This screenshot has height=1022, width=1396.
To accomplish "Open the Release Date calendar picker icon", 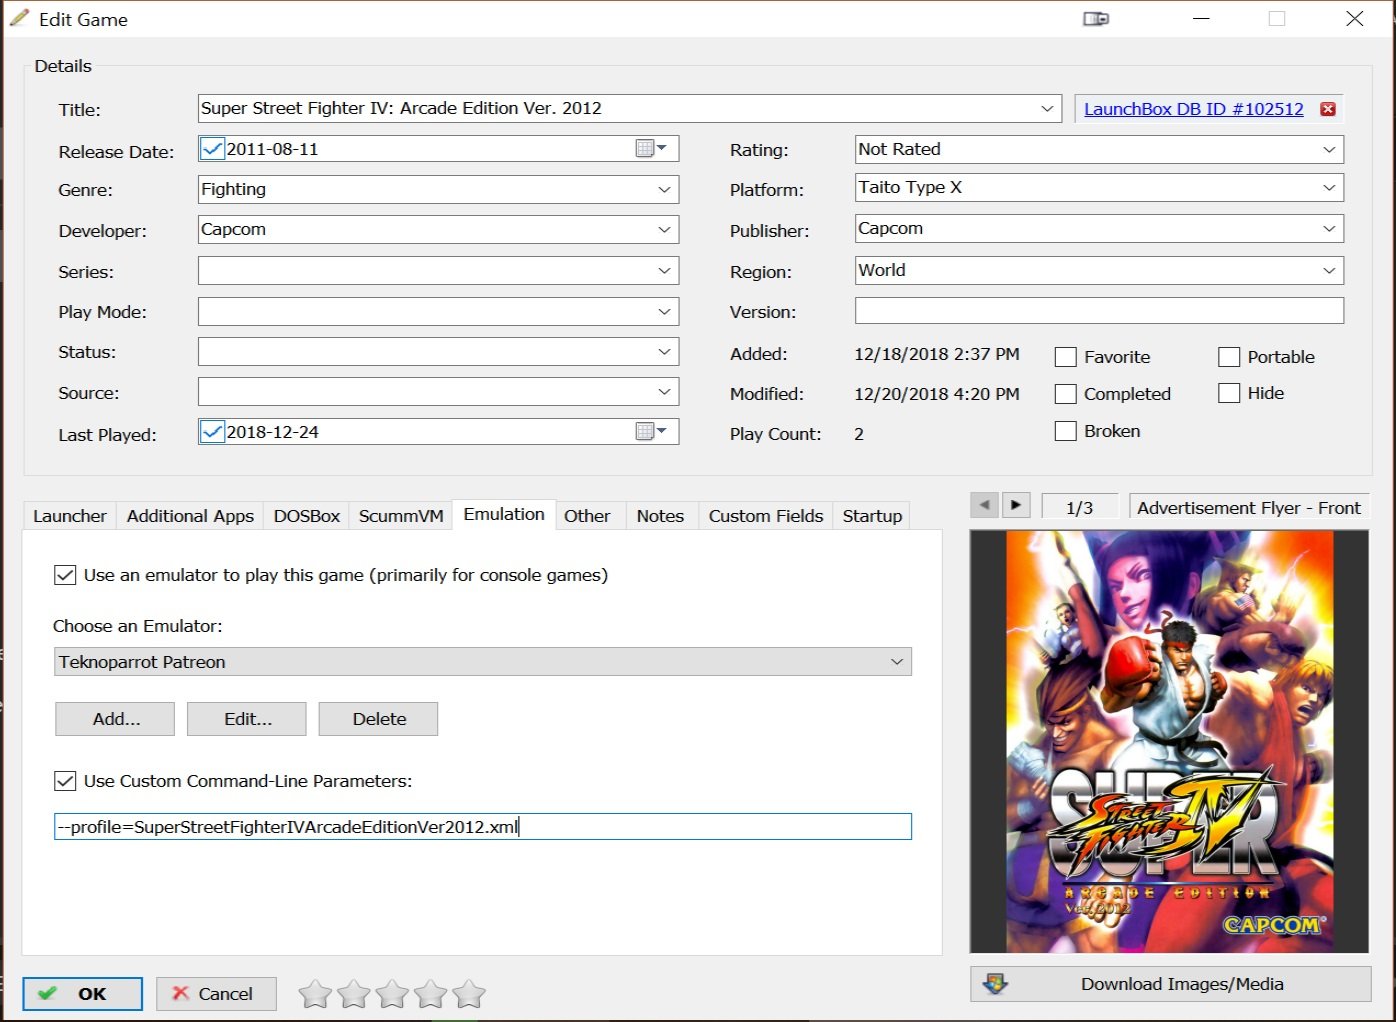I will tap(651, 149).
